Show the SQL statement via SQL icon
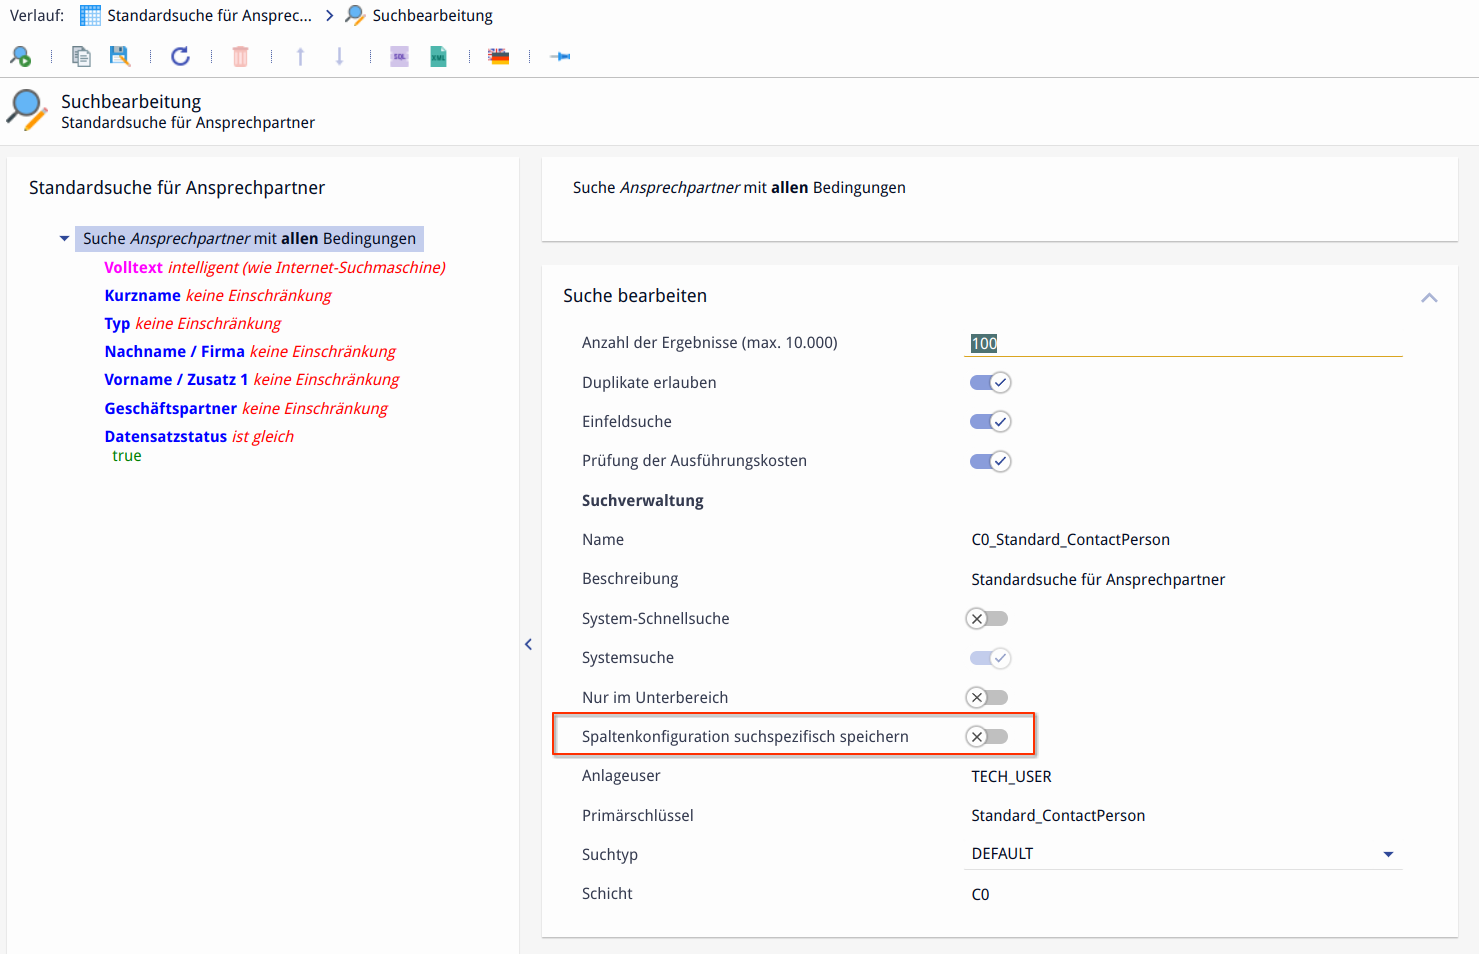The height and width of the screenshot is (954, 1479). (399, 57)
